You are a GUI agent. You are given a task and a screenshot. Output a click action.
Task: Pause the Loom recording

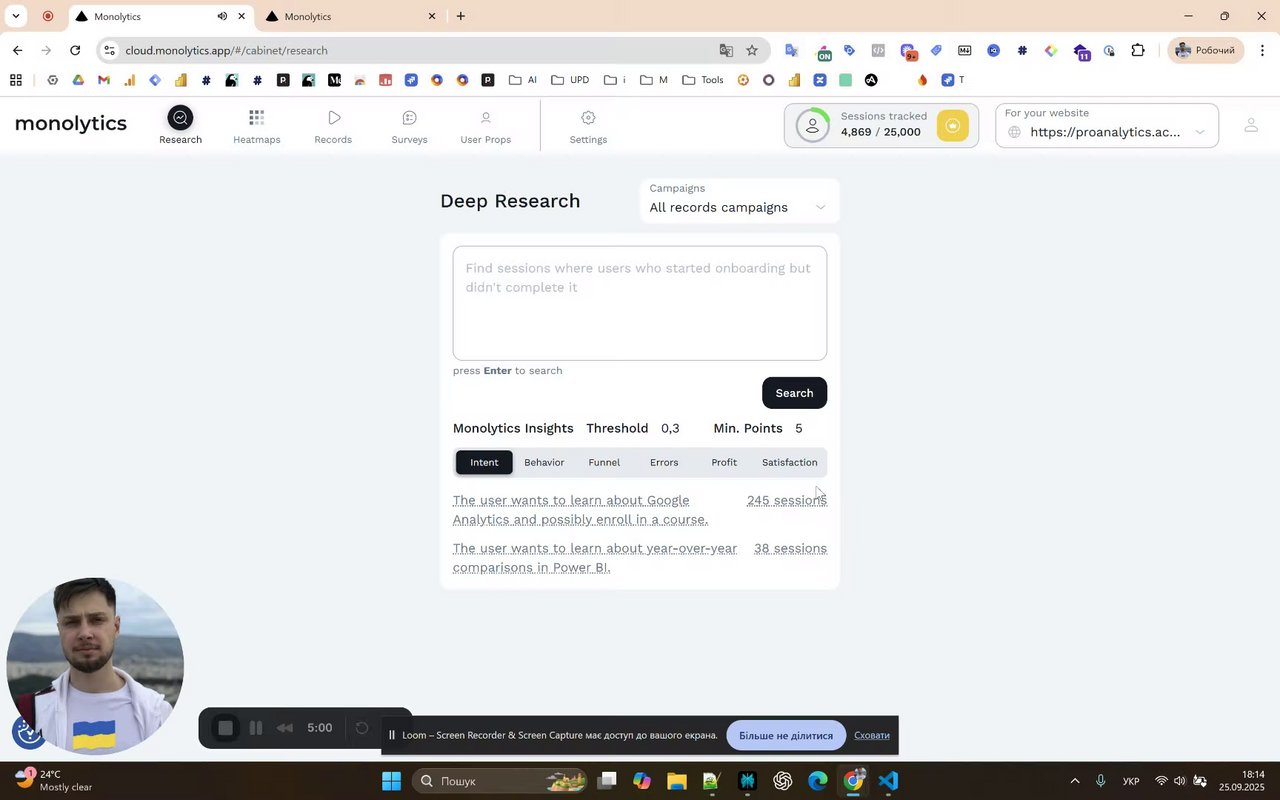[256, 728]
